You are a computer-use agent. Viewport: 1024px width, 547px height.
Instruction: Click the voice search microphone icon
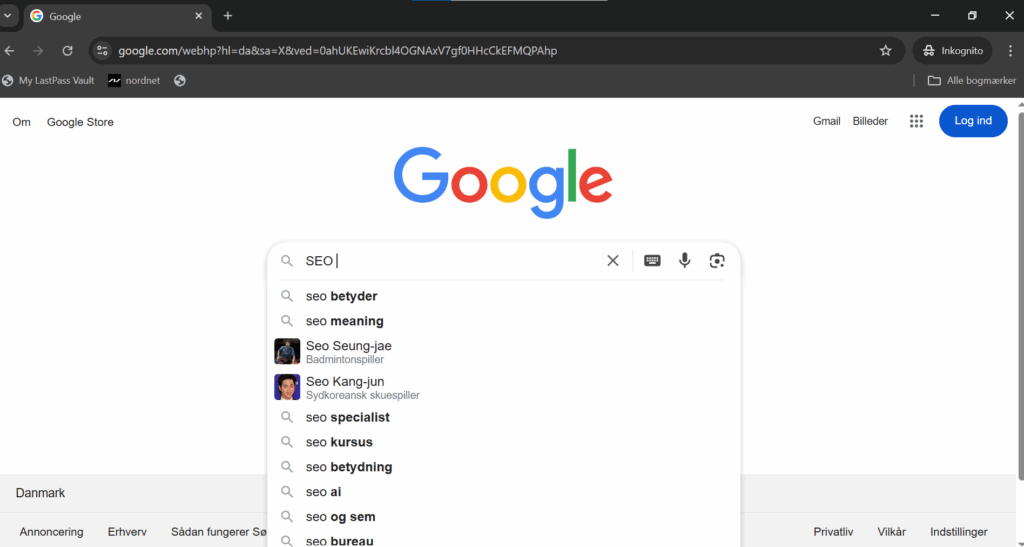(684, 260)
